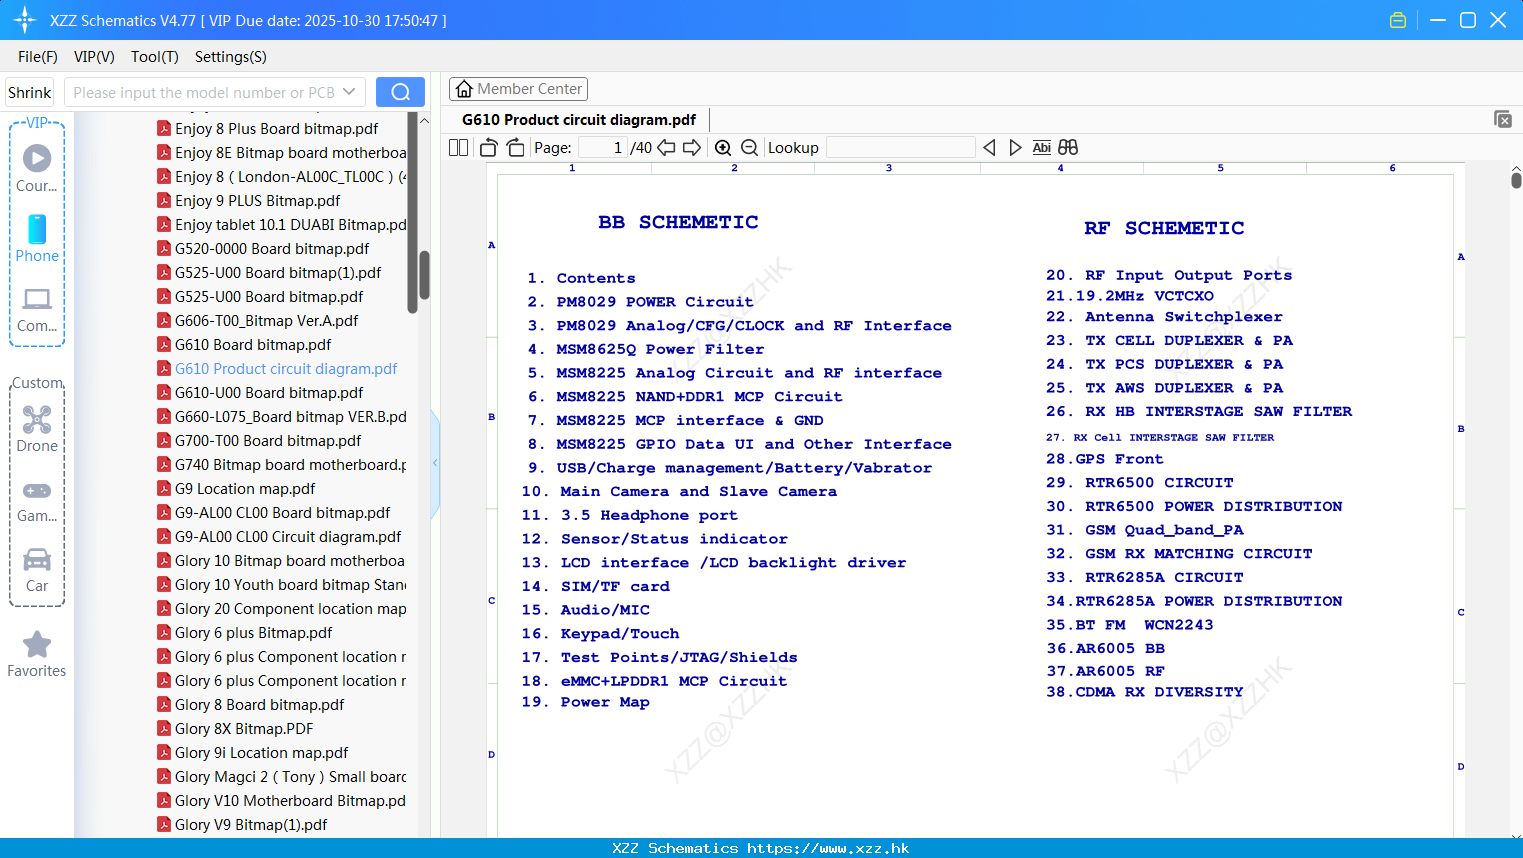Open Glory 8 Board bitmap.pdf

pos(259,704)
